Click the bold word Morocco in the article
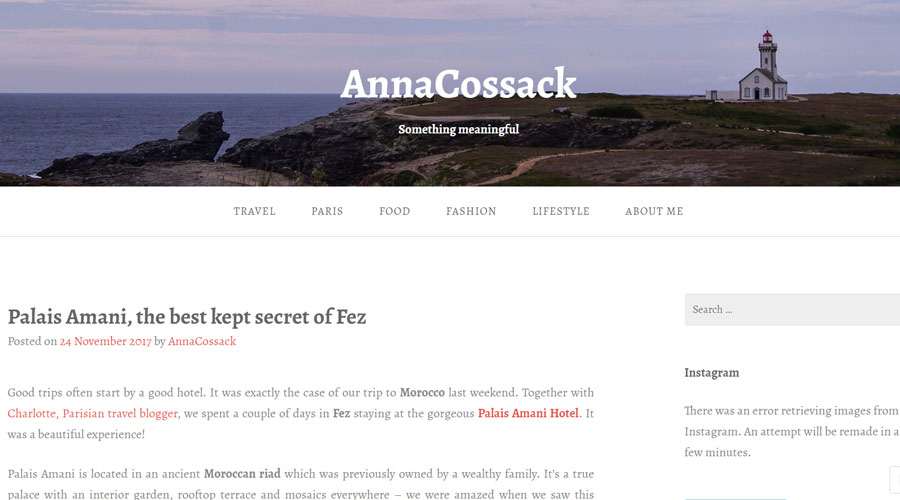The width and height of the screenshot is (900, 500). coord(422,393)
